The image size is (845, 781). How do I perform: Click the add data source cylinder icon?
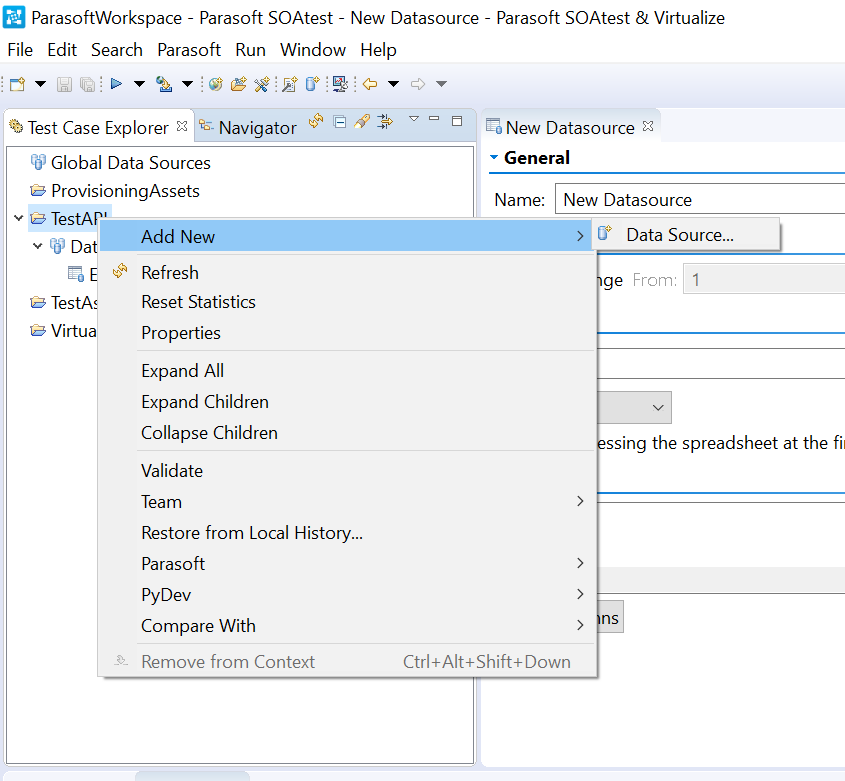click(x=313, y=84)
